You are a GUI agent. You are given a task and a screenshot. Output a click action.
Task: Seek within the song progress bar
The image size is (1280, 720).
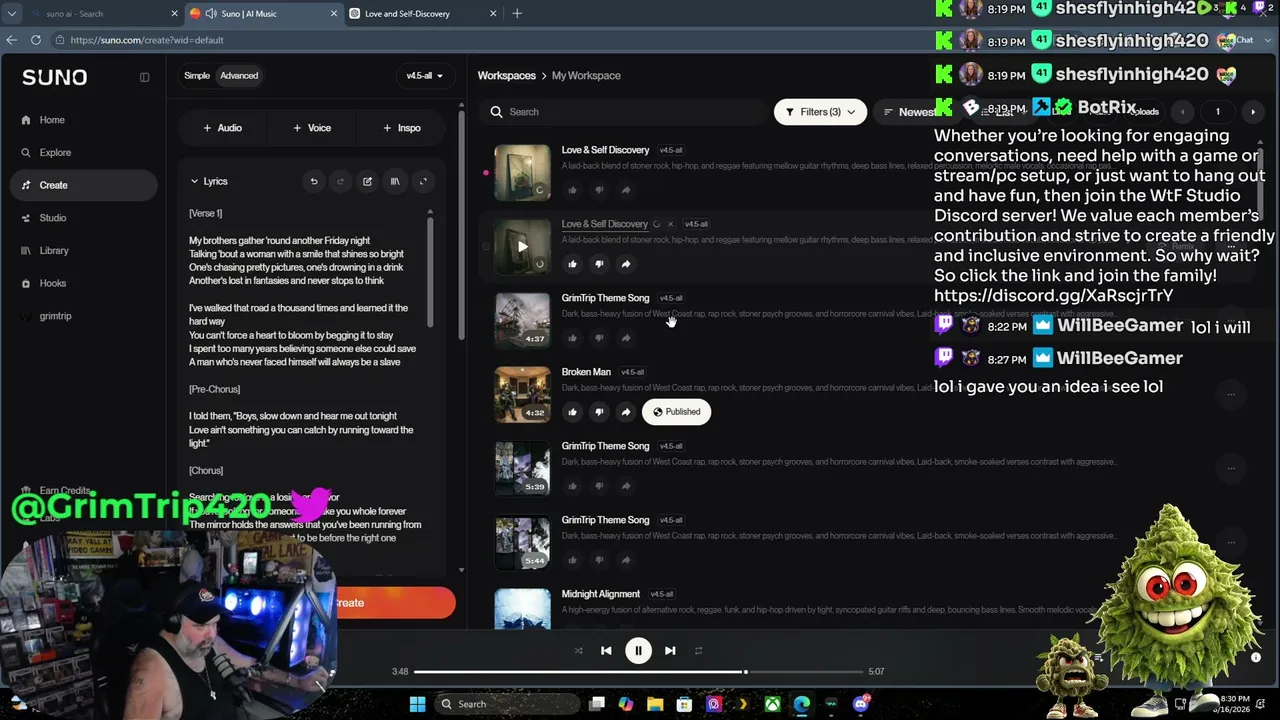638,672
